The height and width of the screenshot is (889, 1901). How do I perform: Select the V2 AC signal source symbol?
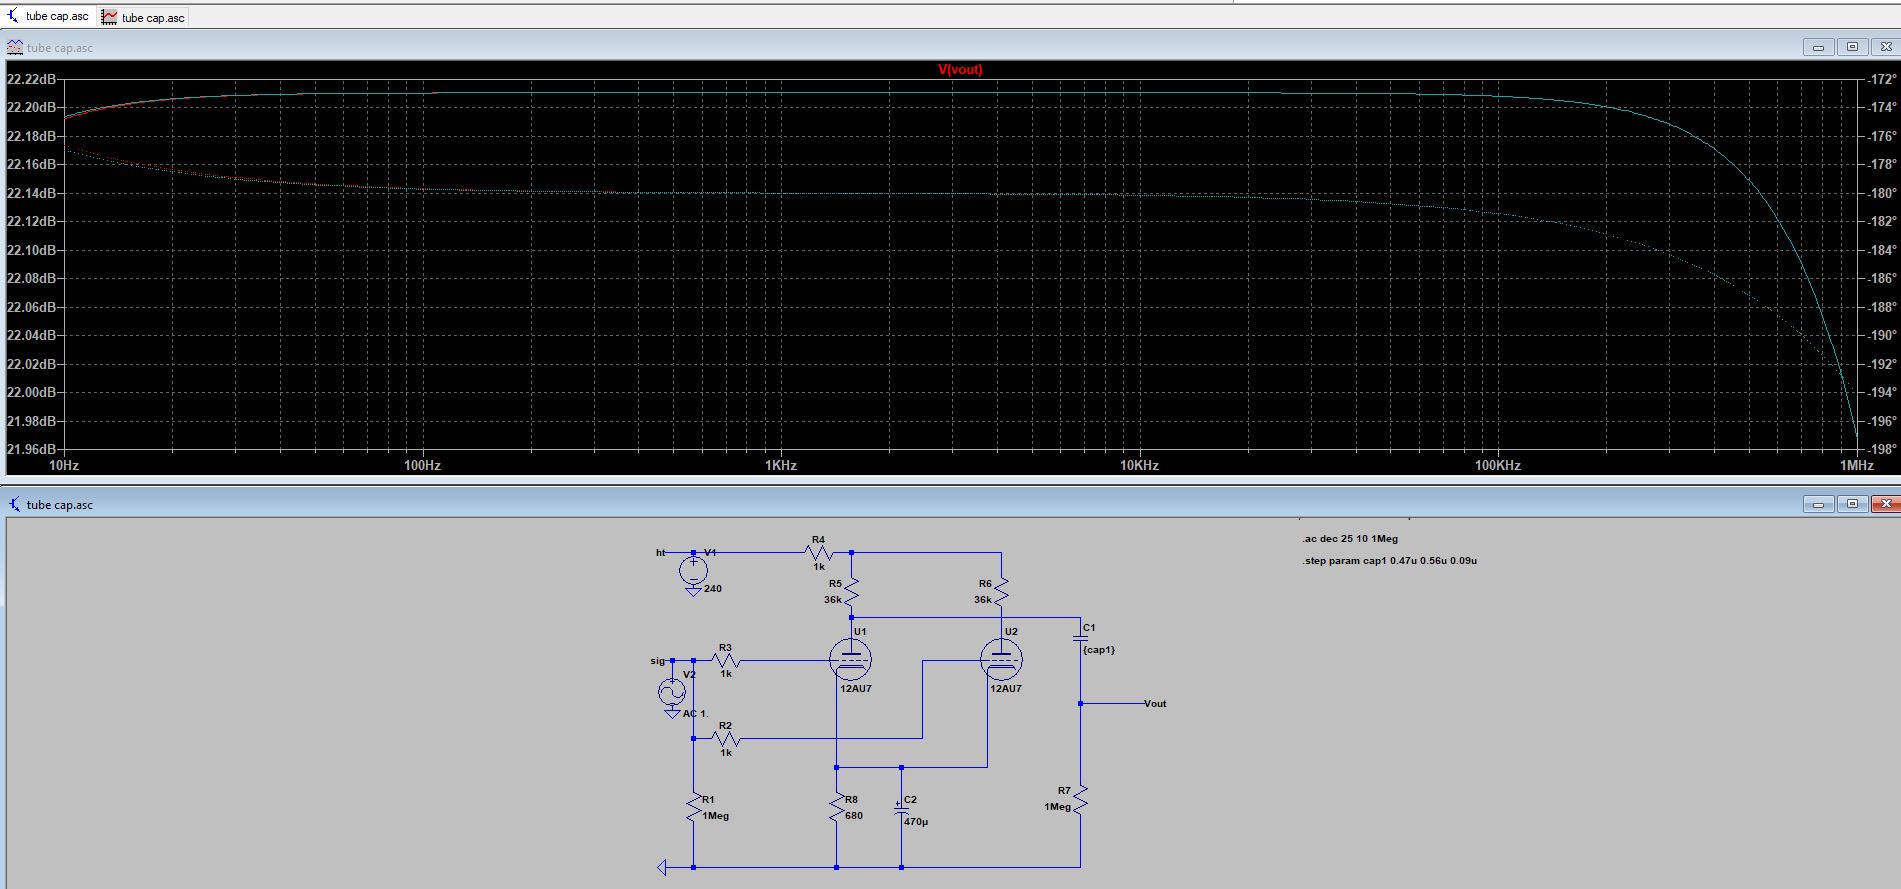[x=671, y=691]
